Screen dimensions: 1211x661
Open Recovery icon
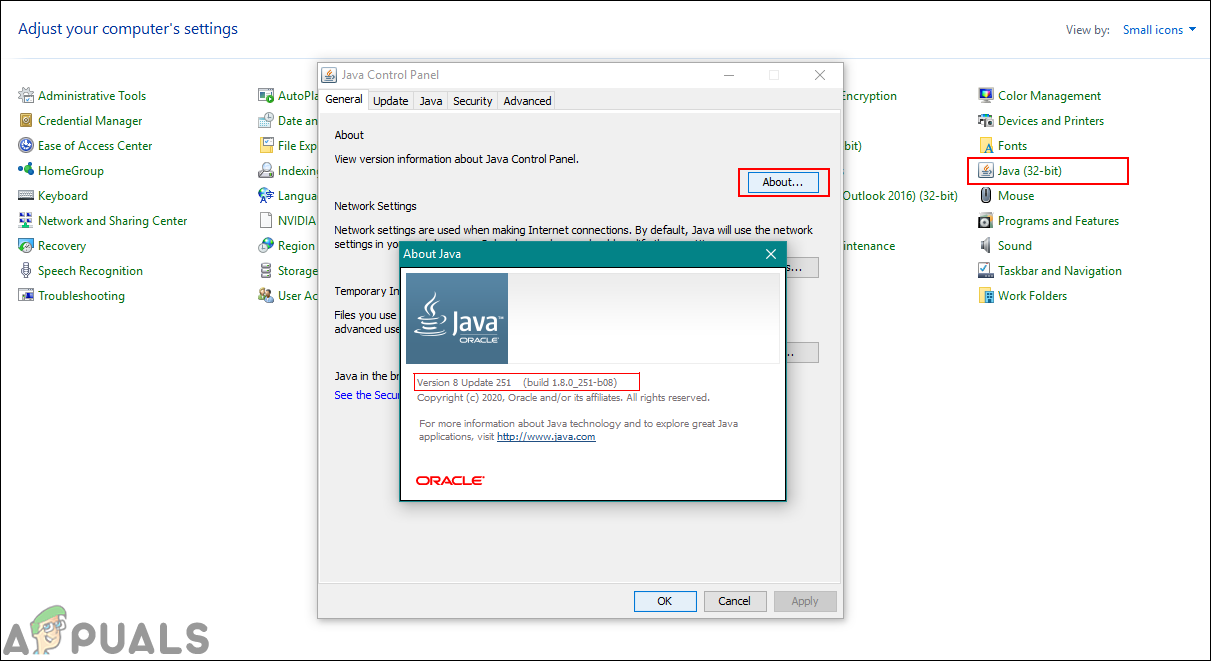(x=26, y=246)
